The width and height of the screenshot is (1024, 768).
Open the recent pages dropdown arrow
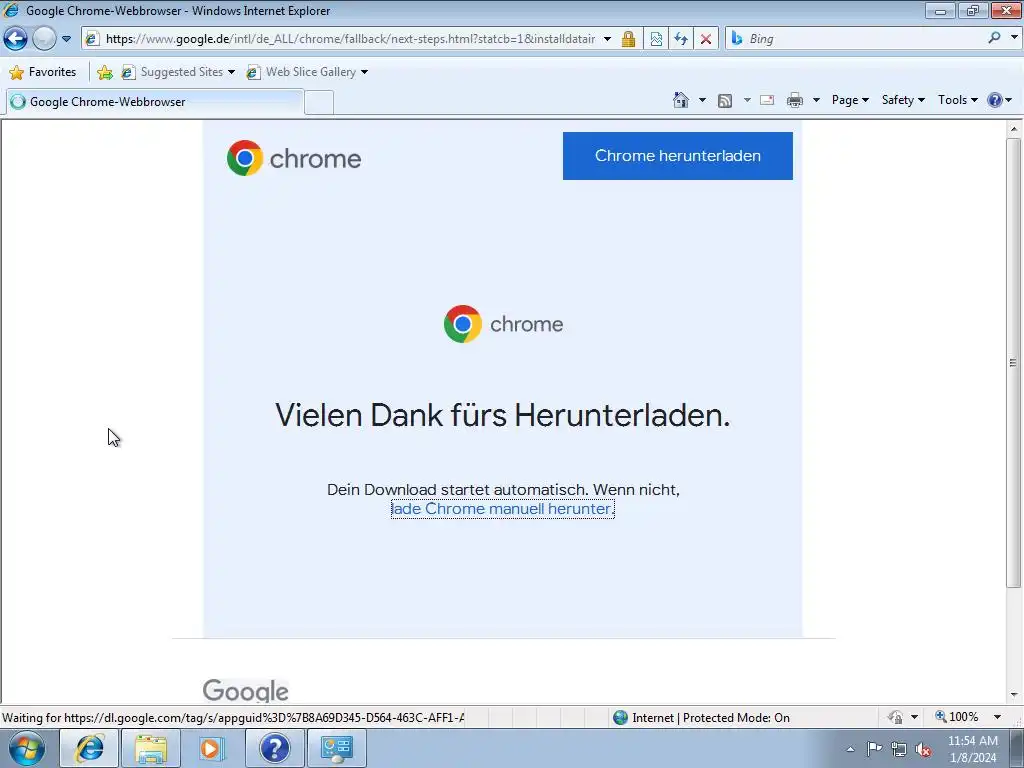pyautogui.click(x=66, y=39)
